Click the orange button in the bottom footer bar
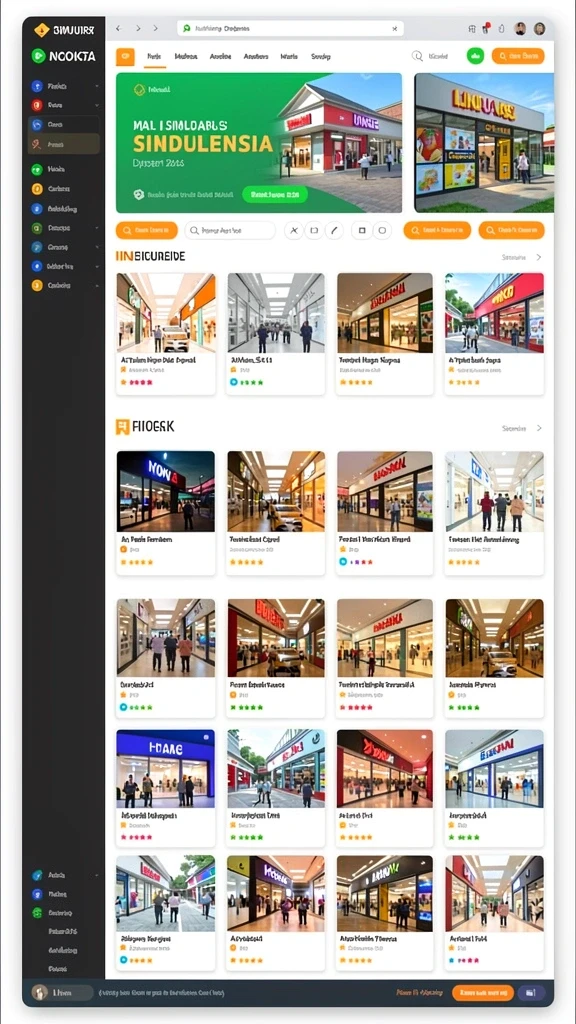 click(x=483, y=993)
